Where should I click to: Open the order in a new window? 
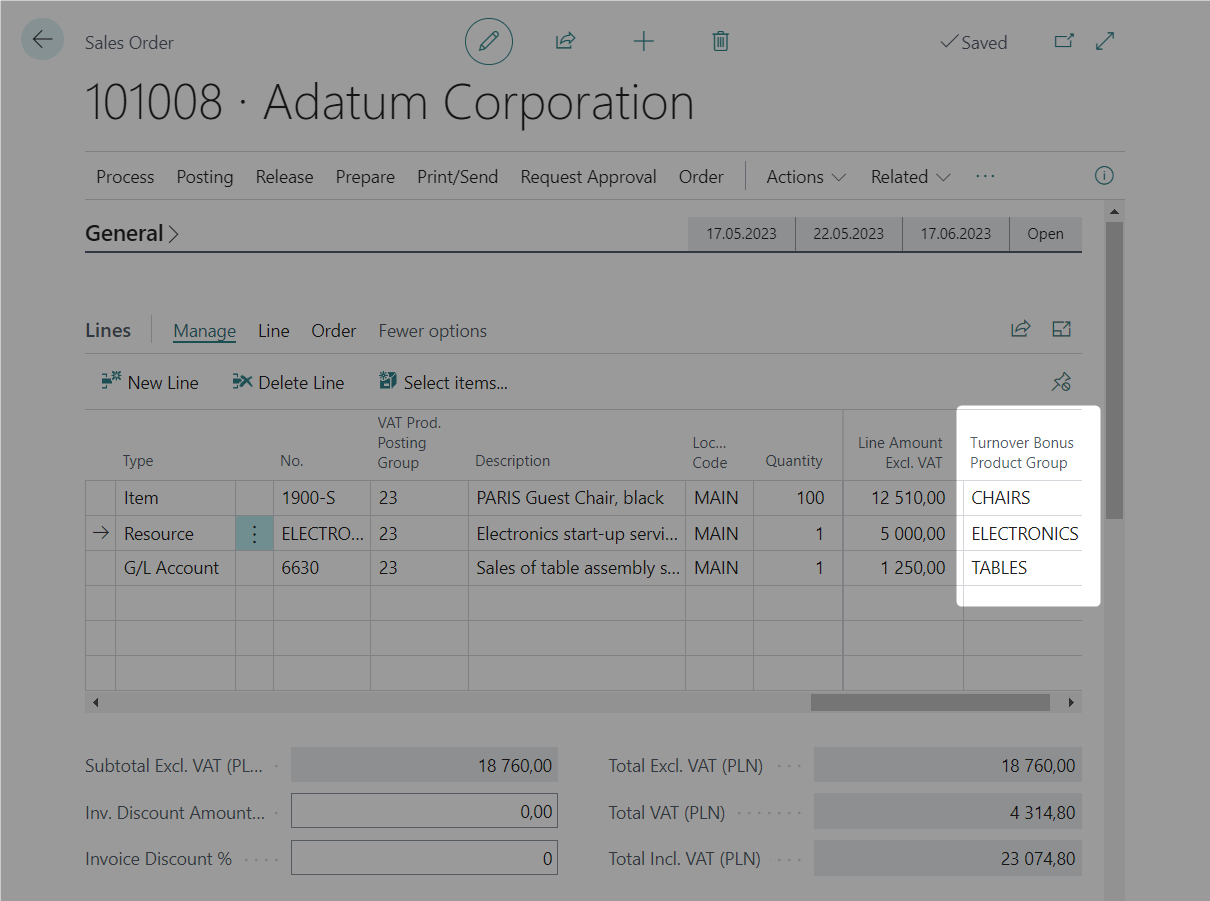pyautogui.click(x=1064, y=42)
